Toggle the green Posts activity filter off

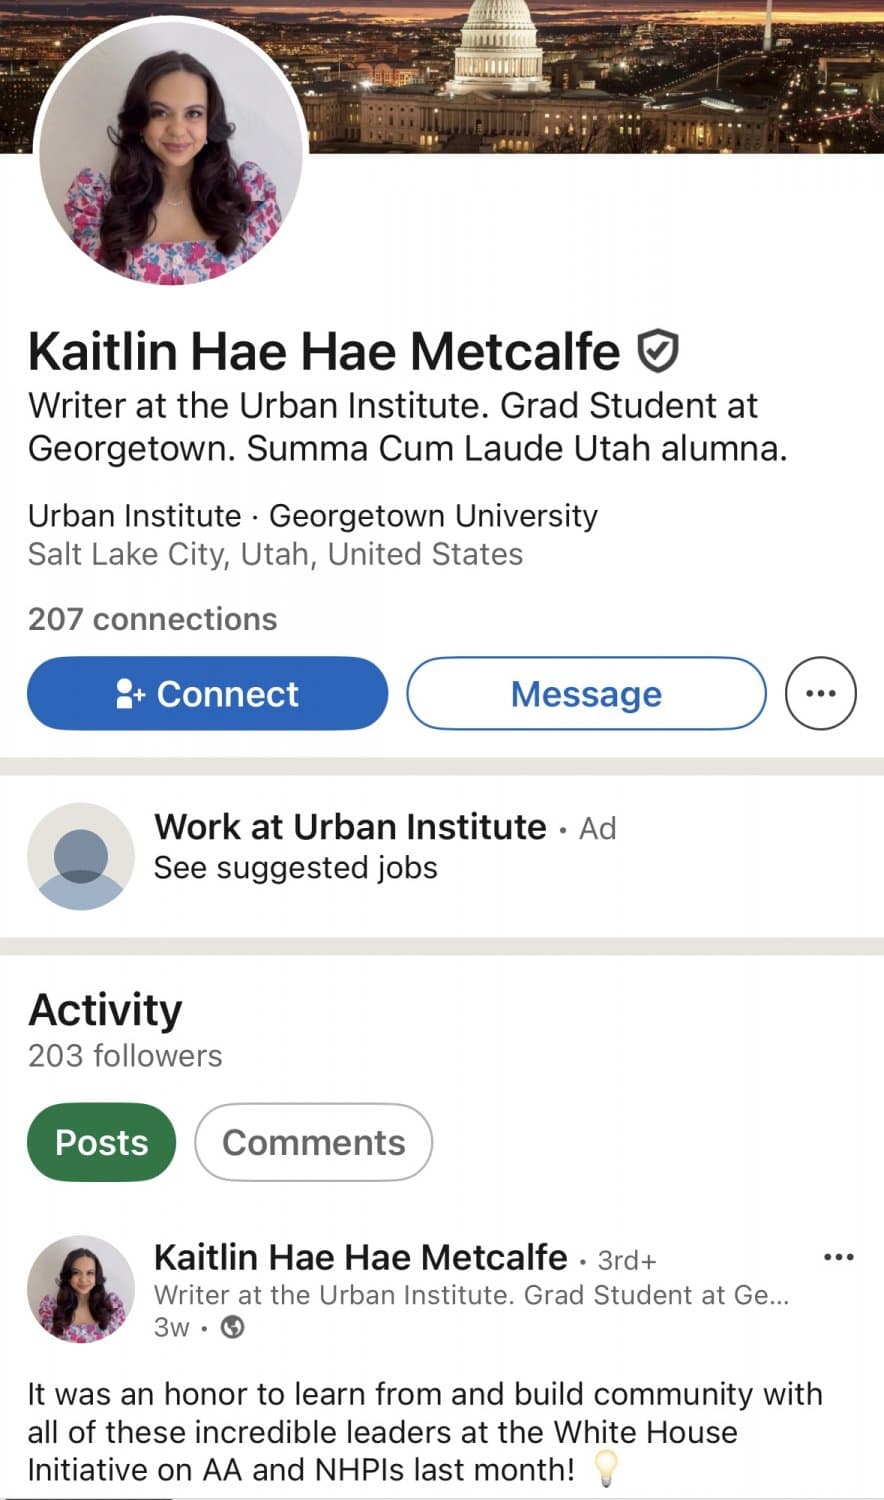(101, 1142)
